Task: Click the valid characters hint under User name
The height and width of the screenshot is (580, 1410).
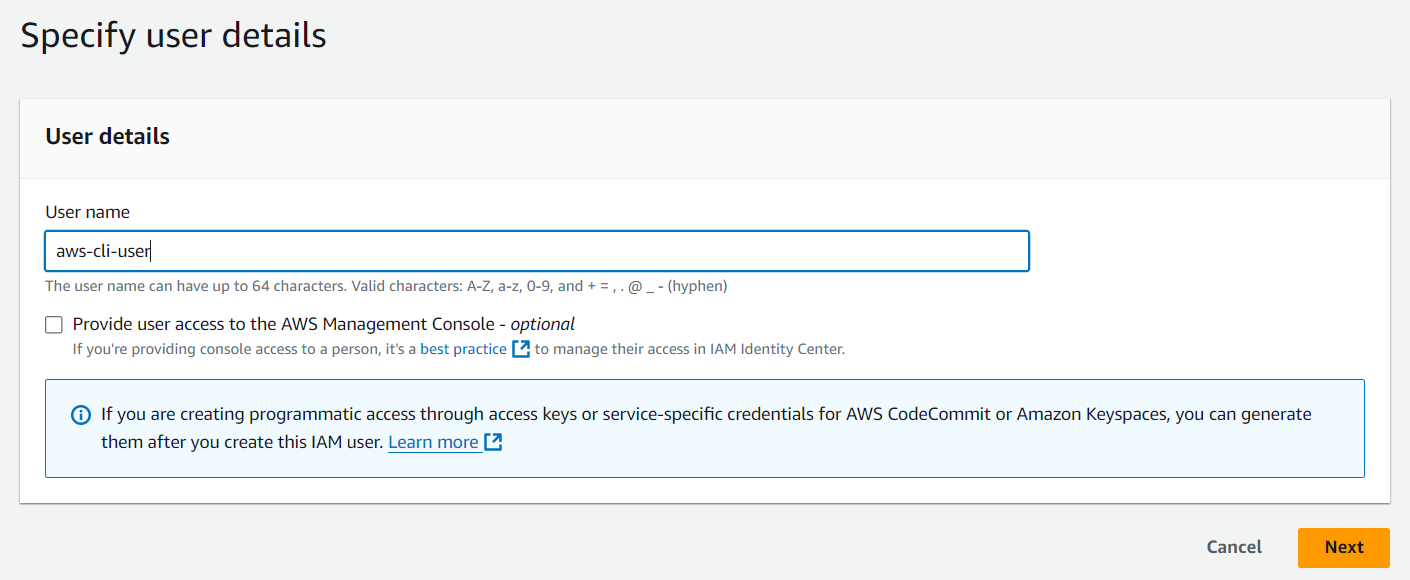Action: pos(386,286)
